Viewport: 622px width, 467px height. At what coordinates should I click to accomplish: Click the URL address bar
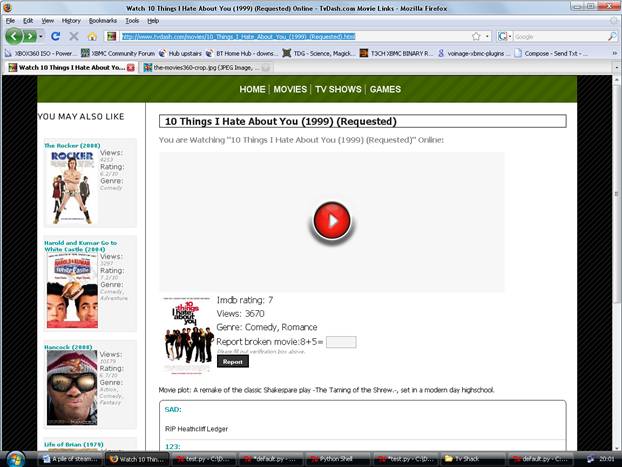[x=296, y=37]
